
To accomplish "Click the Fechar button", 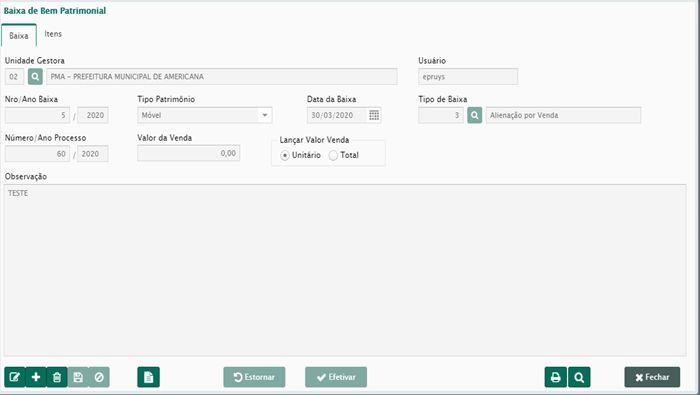I will pos(652,377).
